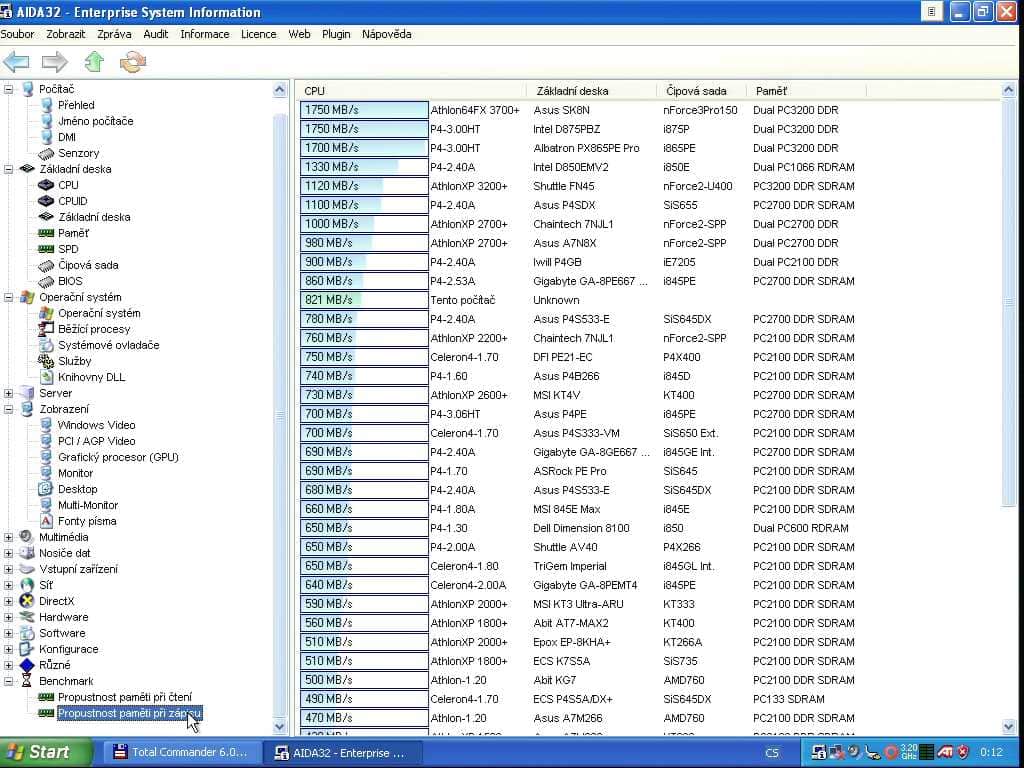Screen dimensions: 1024x768
Task: Click the Služby gears icon
Action: (46, 361)
